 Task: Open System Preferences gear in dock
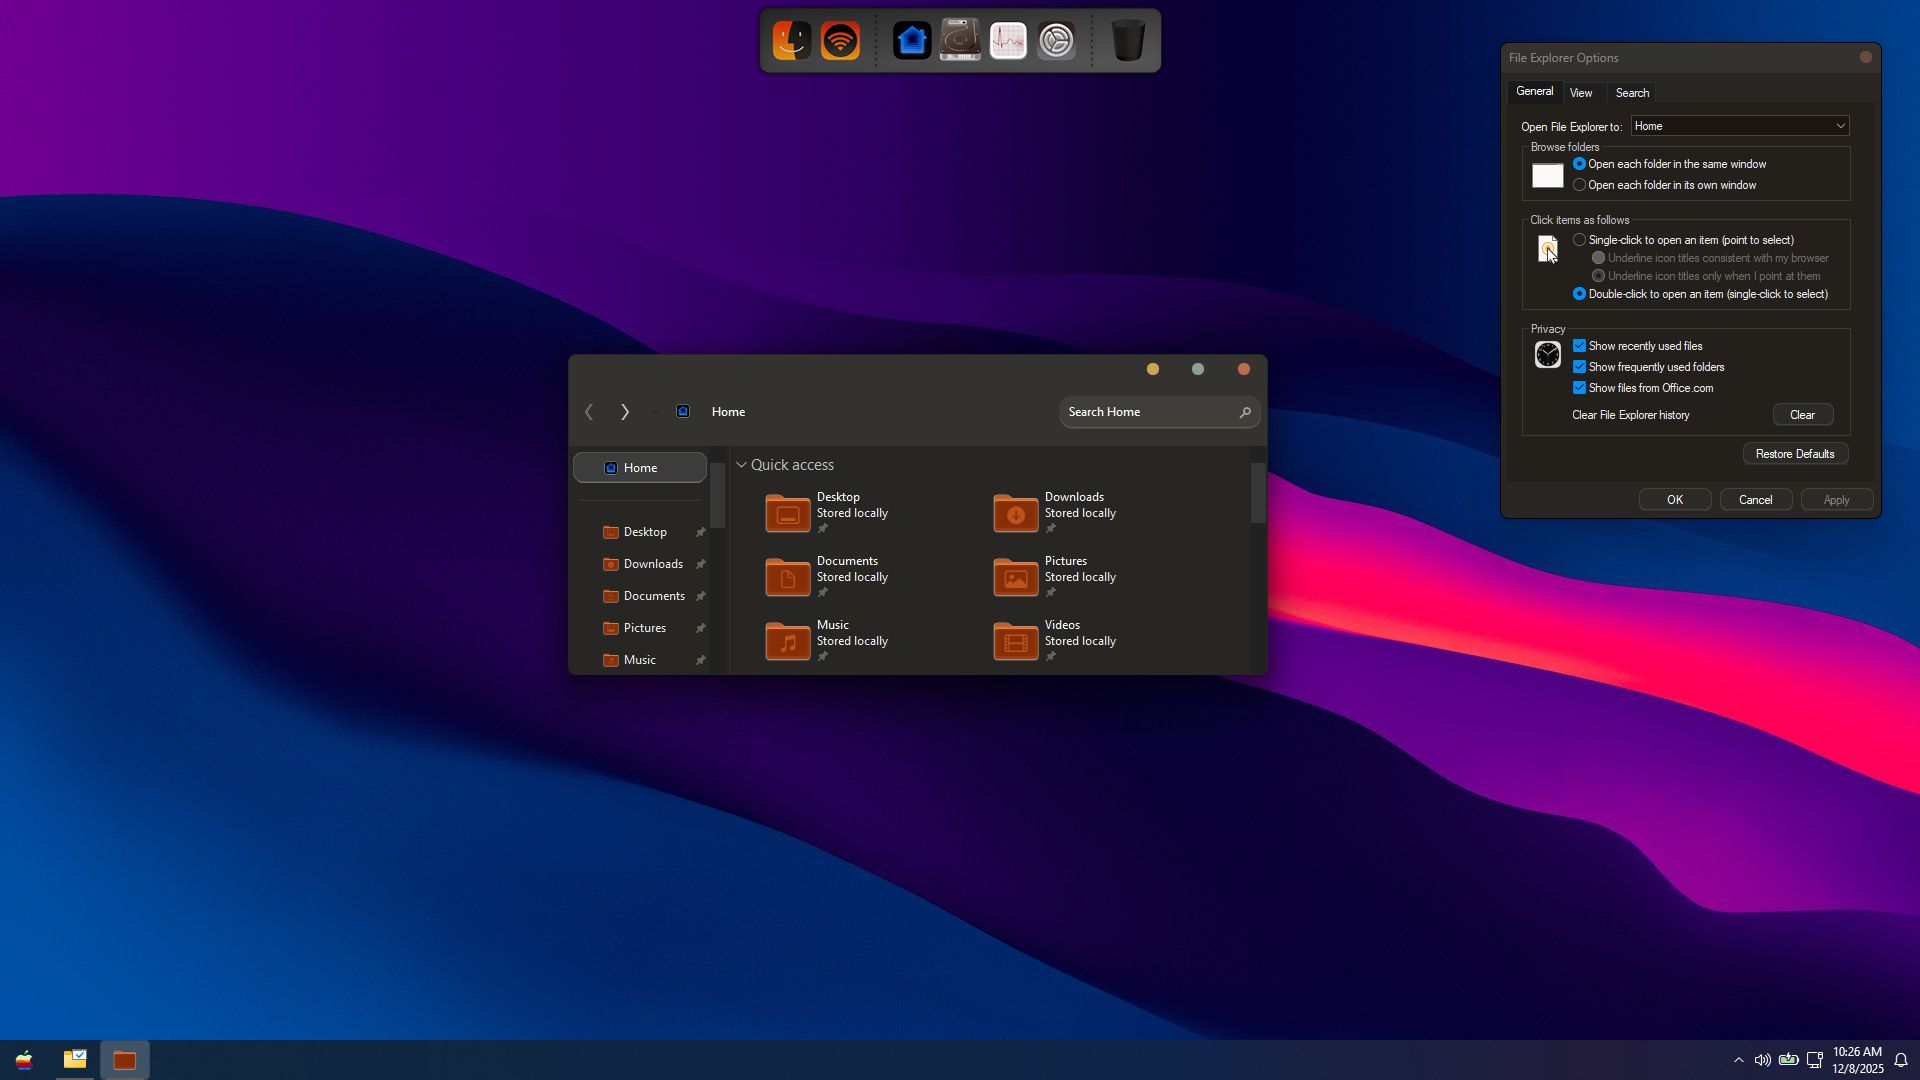(x=1056, y=41)
